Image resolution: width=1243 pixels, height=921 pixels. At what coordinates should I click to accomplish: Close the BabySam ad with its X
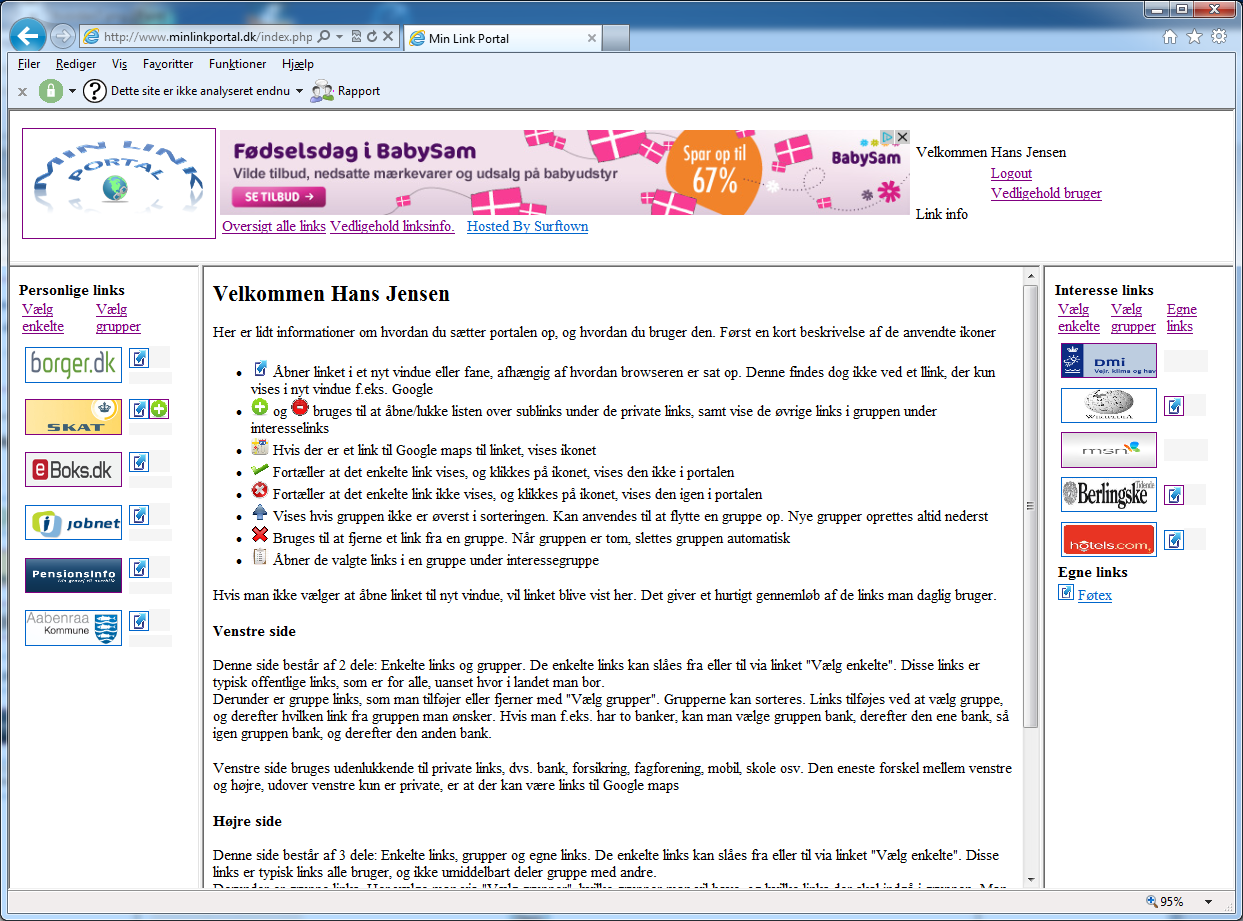(x=902, y=137)
